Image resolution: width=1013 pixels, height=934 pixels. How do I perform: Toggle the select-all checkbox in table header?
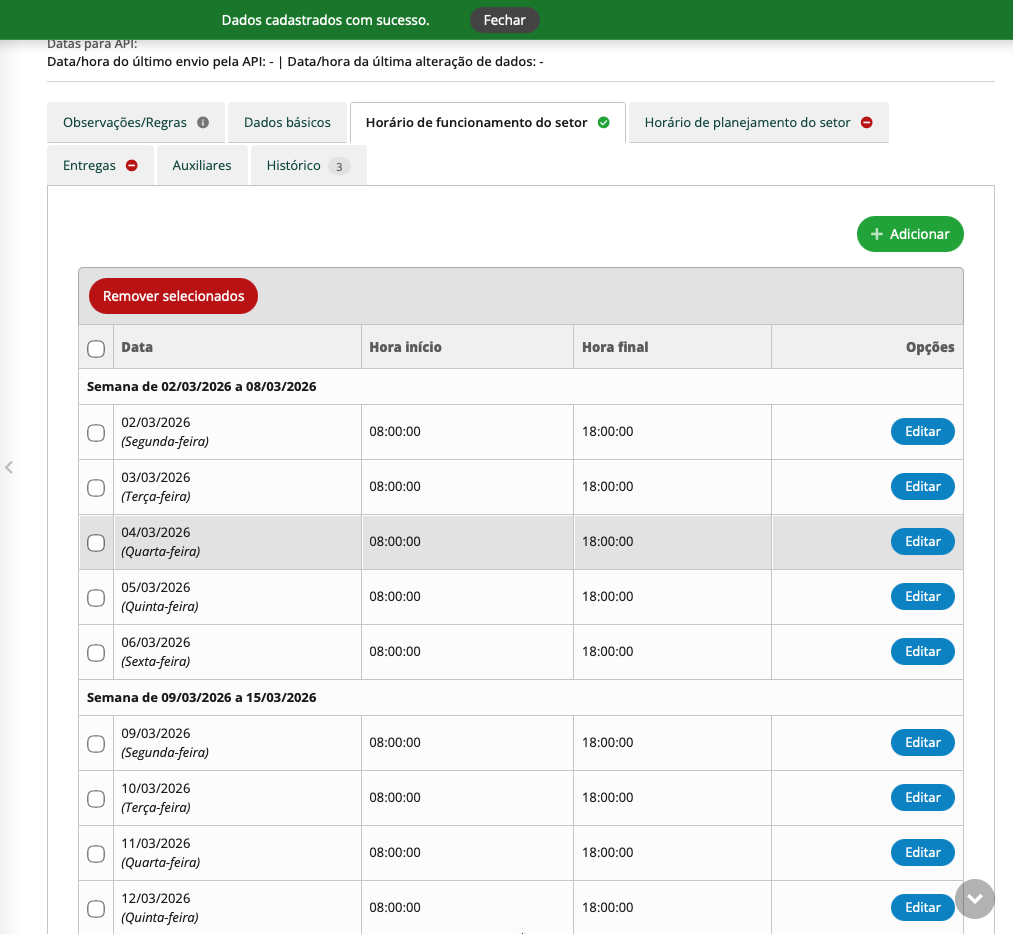point(96,348)
